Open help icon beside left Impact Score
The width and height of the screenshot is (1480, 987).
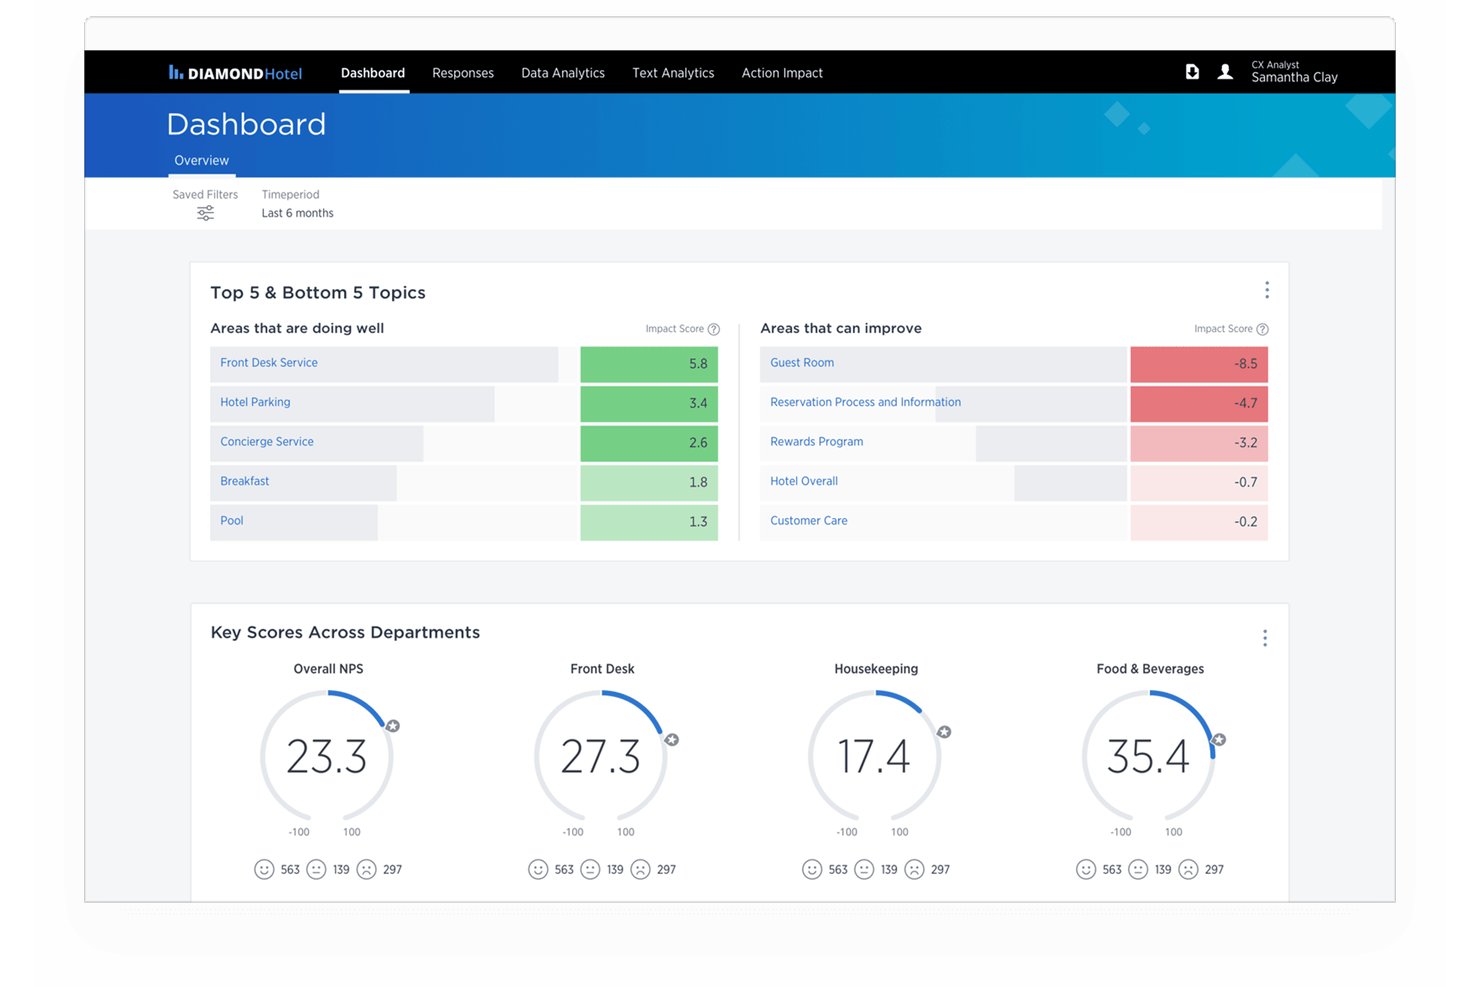click(713, 329)
